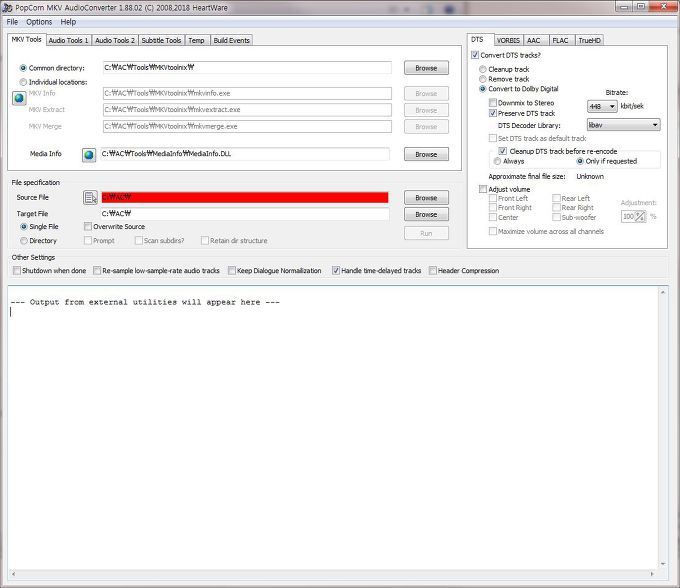Switch to Audio Tools 1 tab
The width and height of the screenshot is (680, 588).
(69, 40)
